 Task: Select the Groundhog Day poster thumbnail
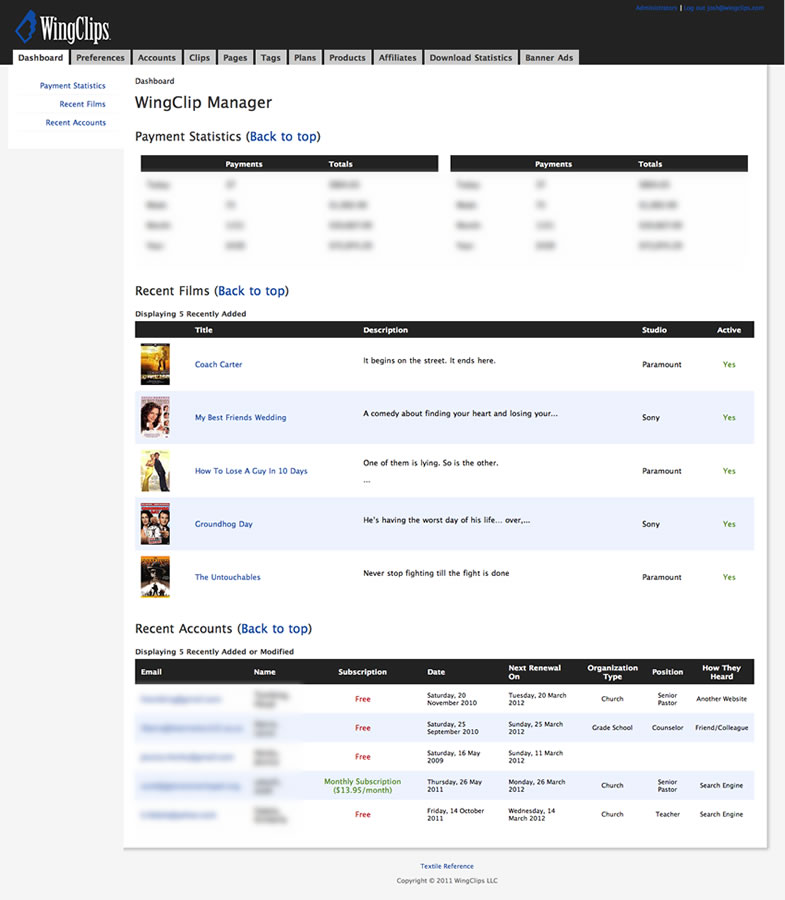tap(155, 524)
